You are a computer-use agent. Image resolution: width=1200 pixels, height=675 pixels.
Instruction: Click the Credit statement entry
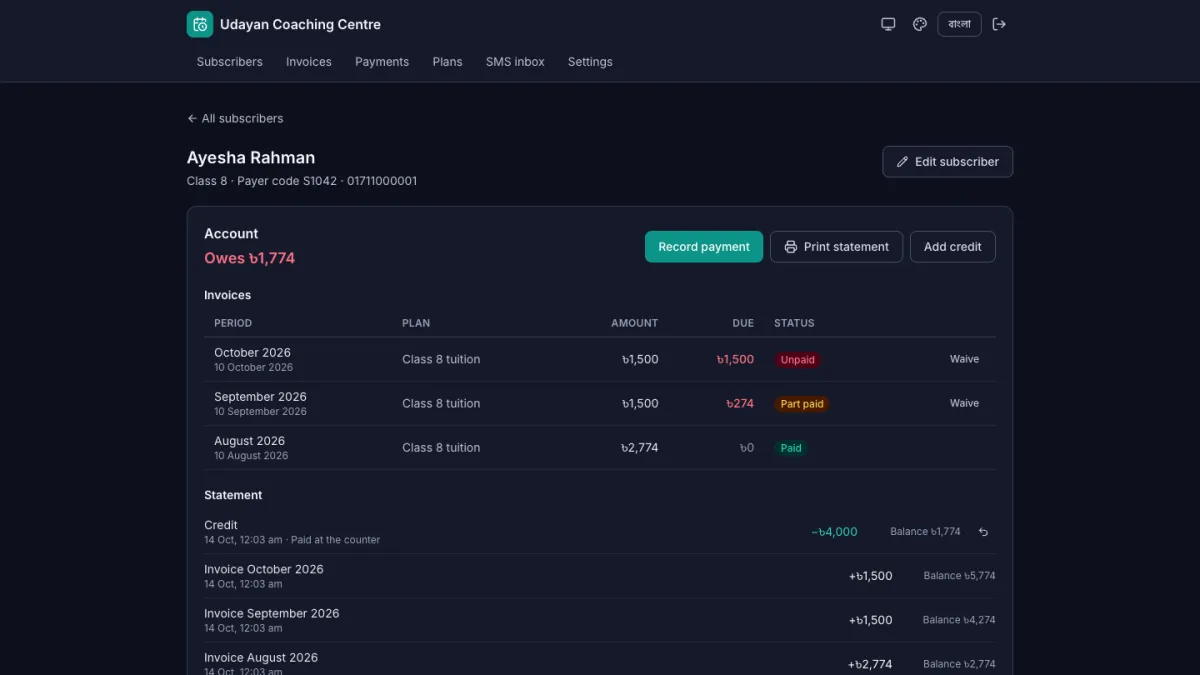coord(221,525)
